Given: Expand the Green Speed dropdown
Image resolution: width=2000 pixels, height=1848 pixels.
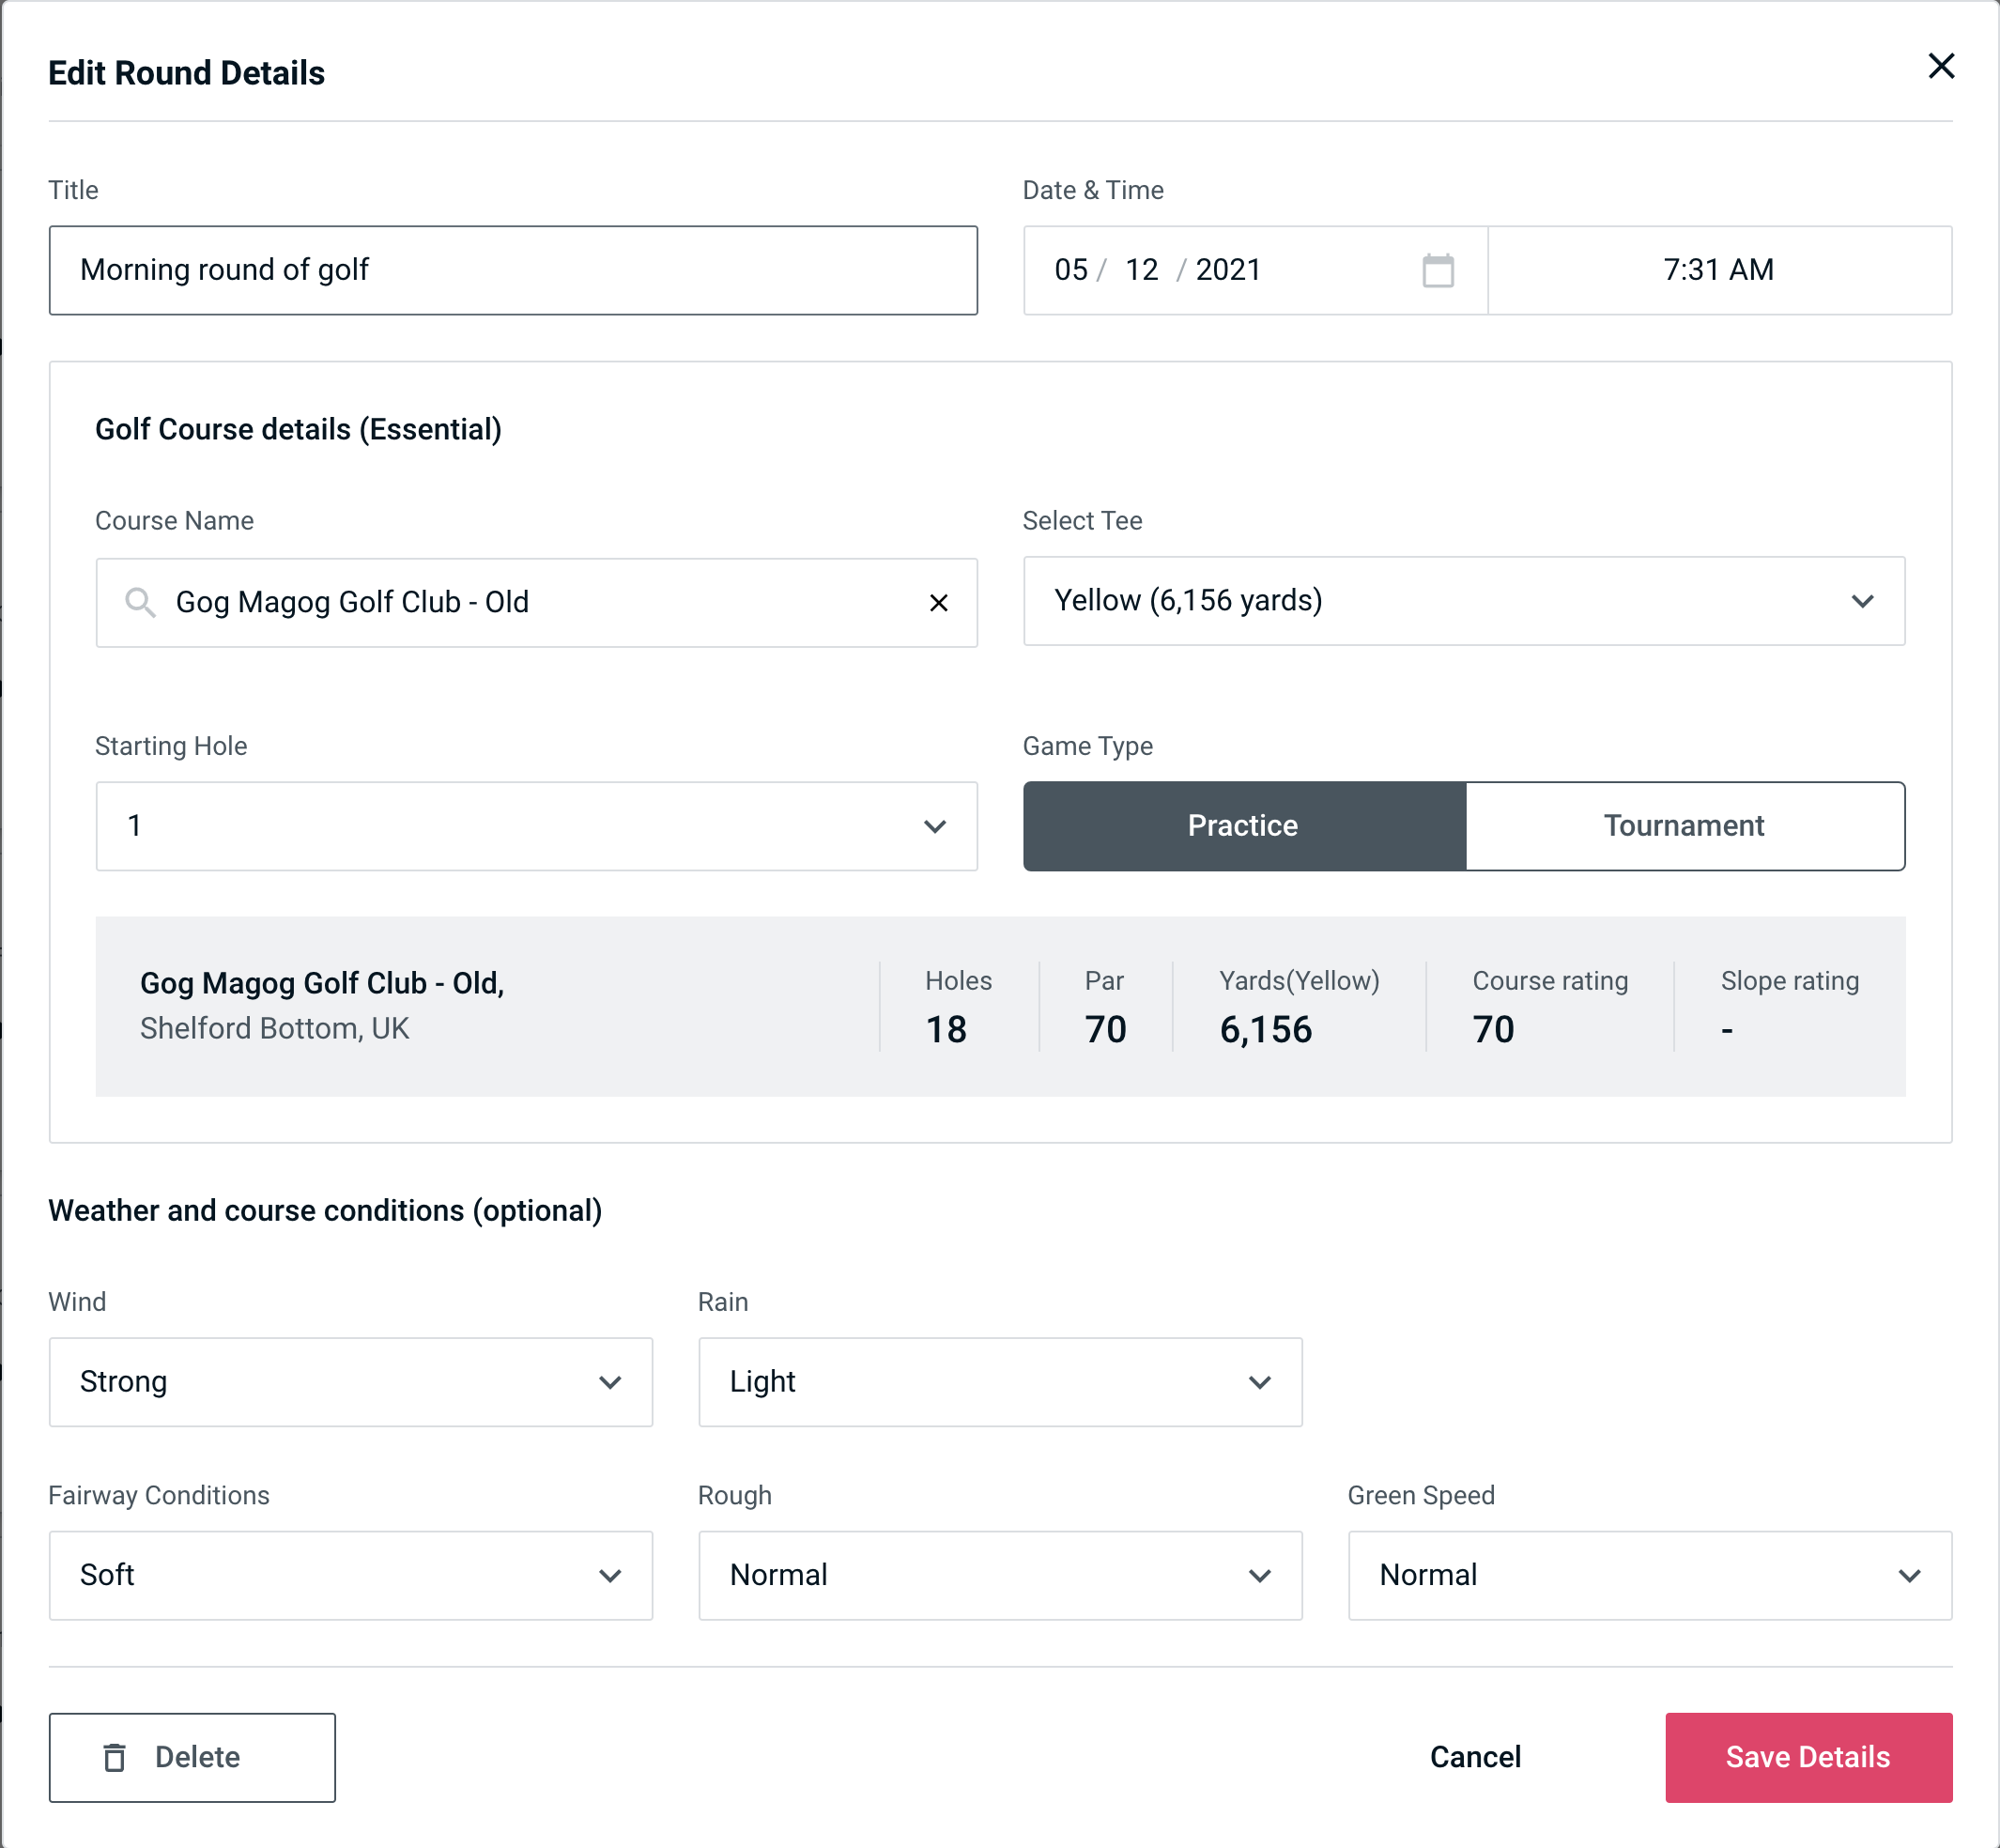Looking at the screenshot, I should (x=1648, y=1575).
